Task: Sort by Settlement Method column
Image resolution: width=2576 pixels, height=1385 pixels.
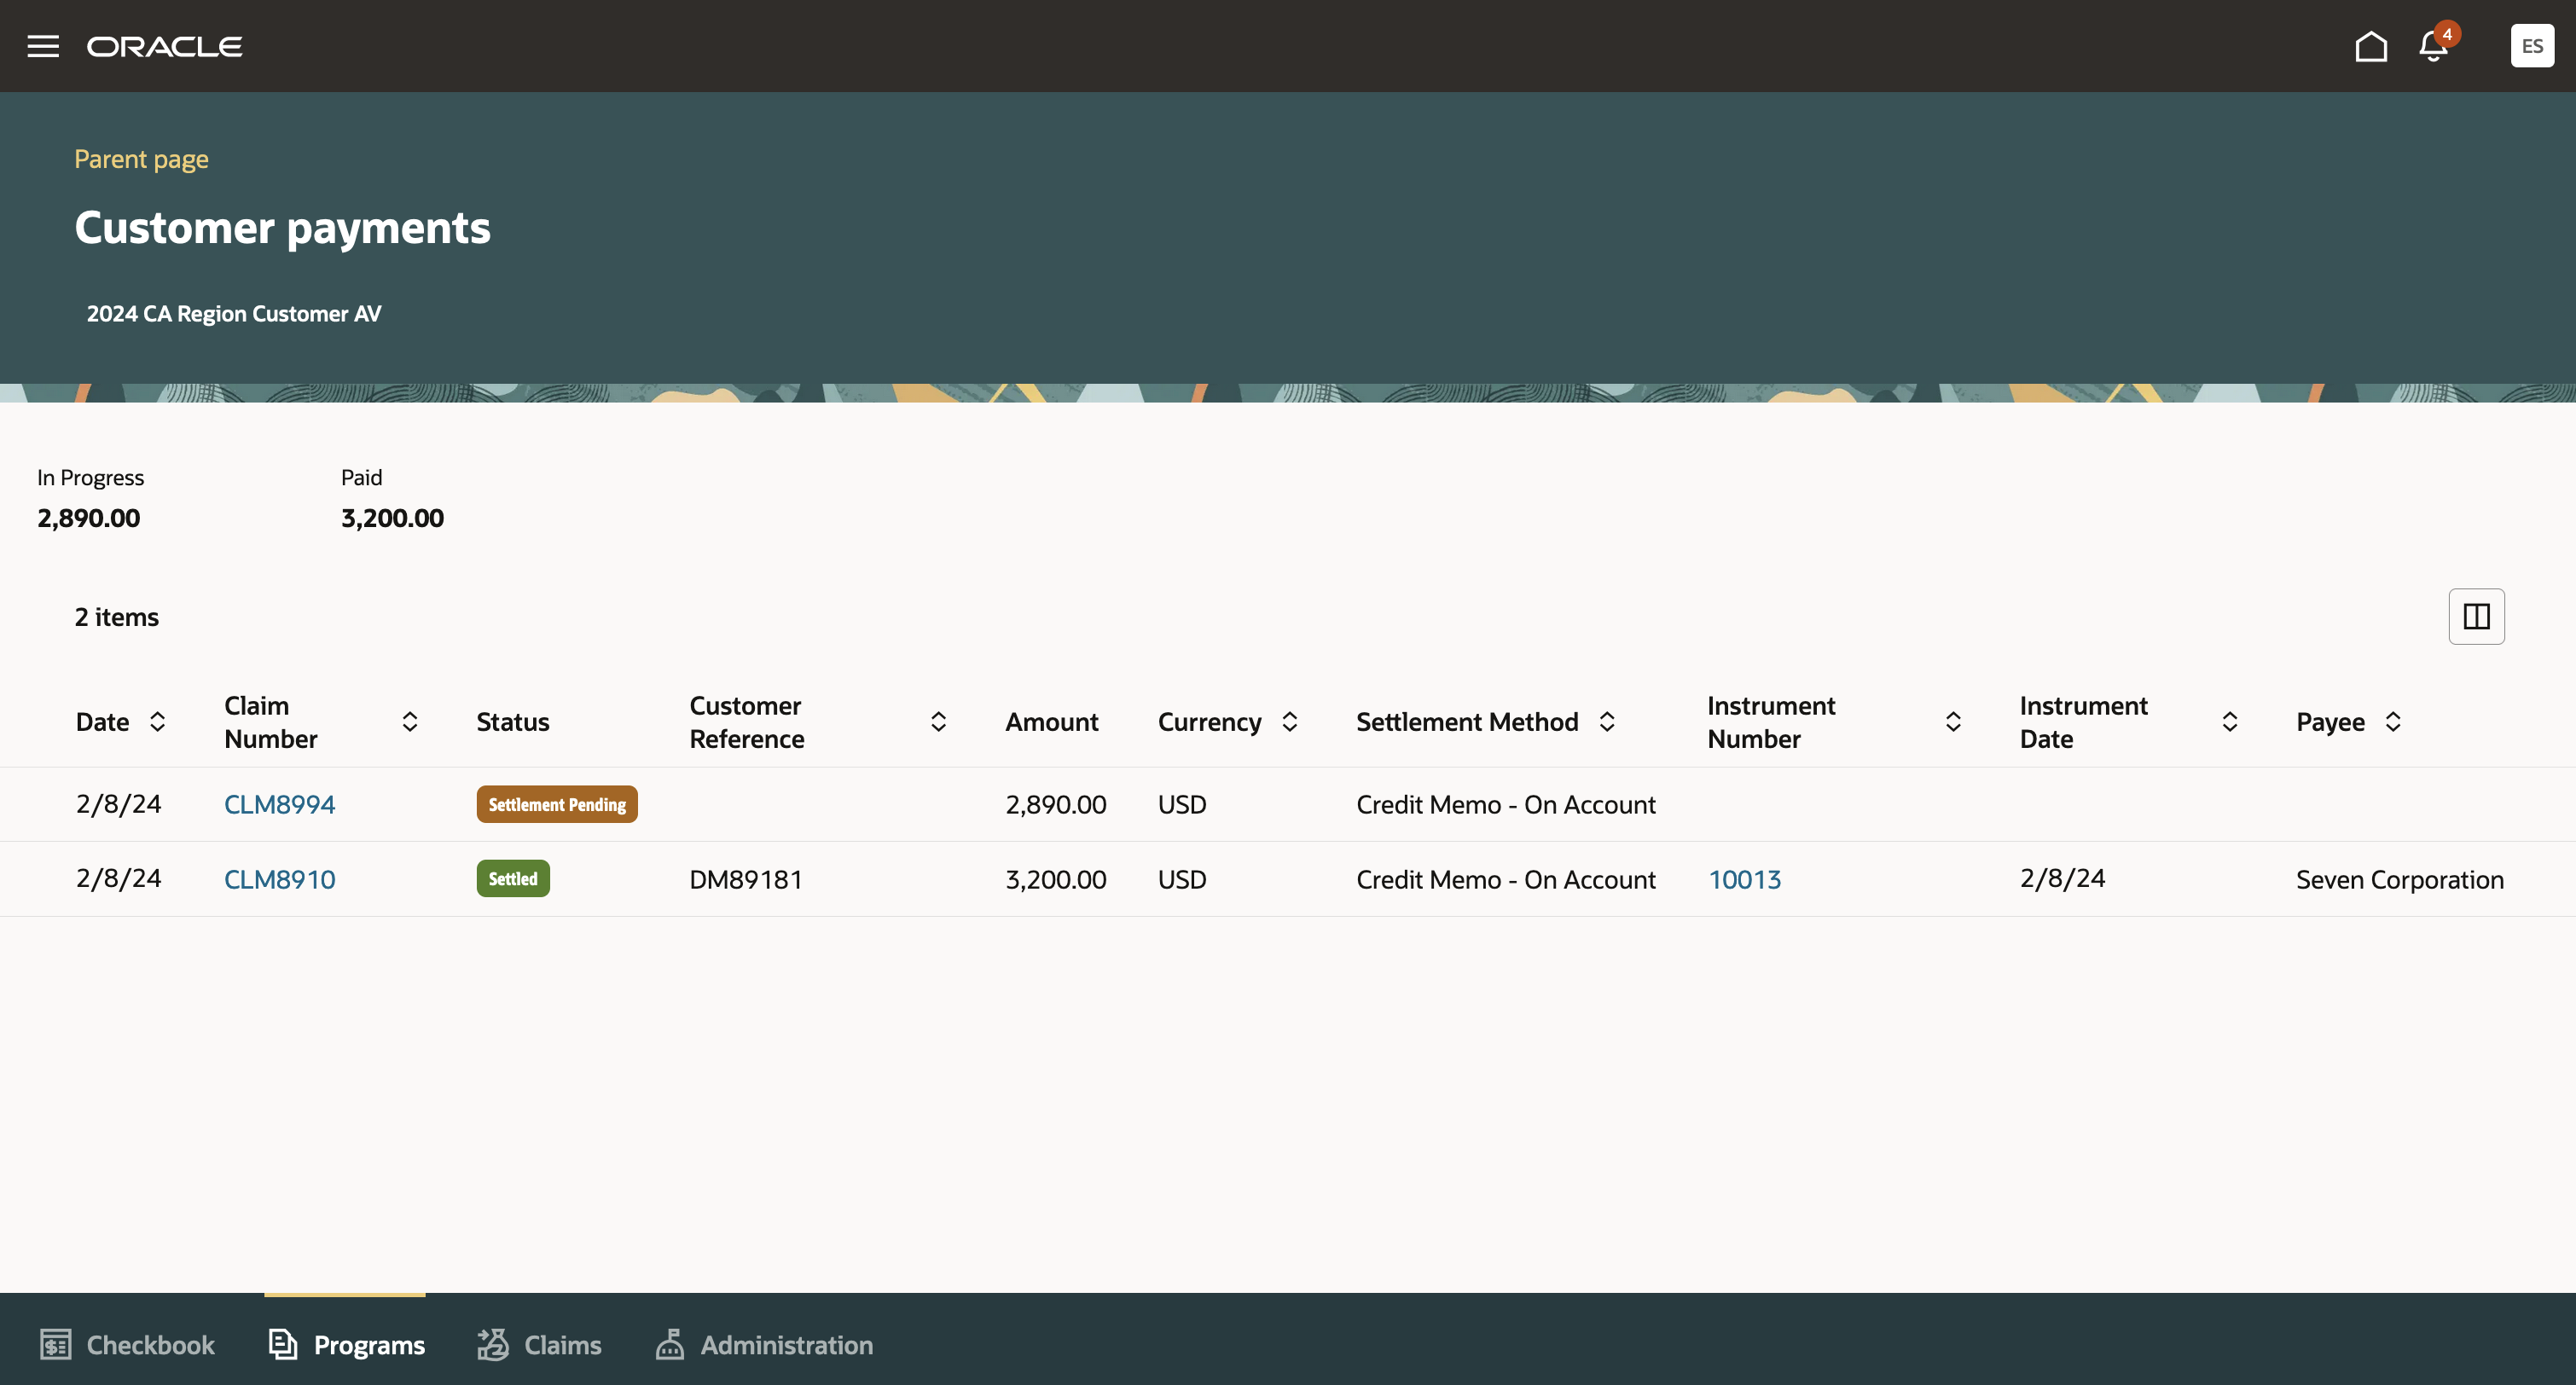Action: (1606, 721)
